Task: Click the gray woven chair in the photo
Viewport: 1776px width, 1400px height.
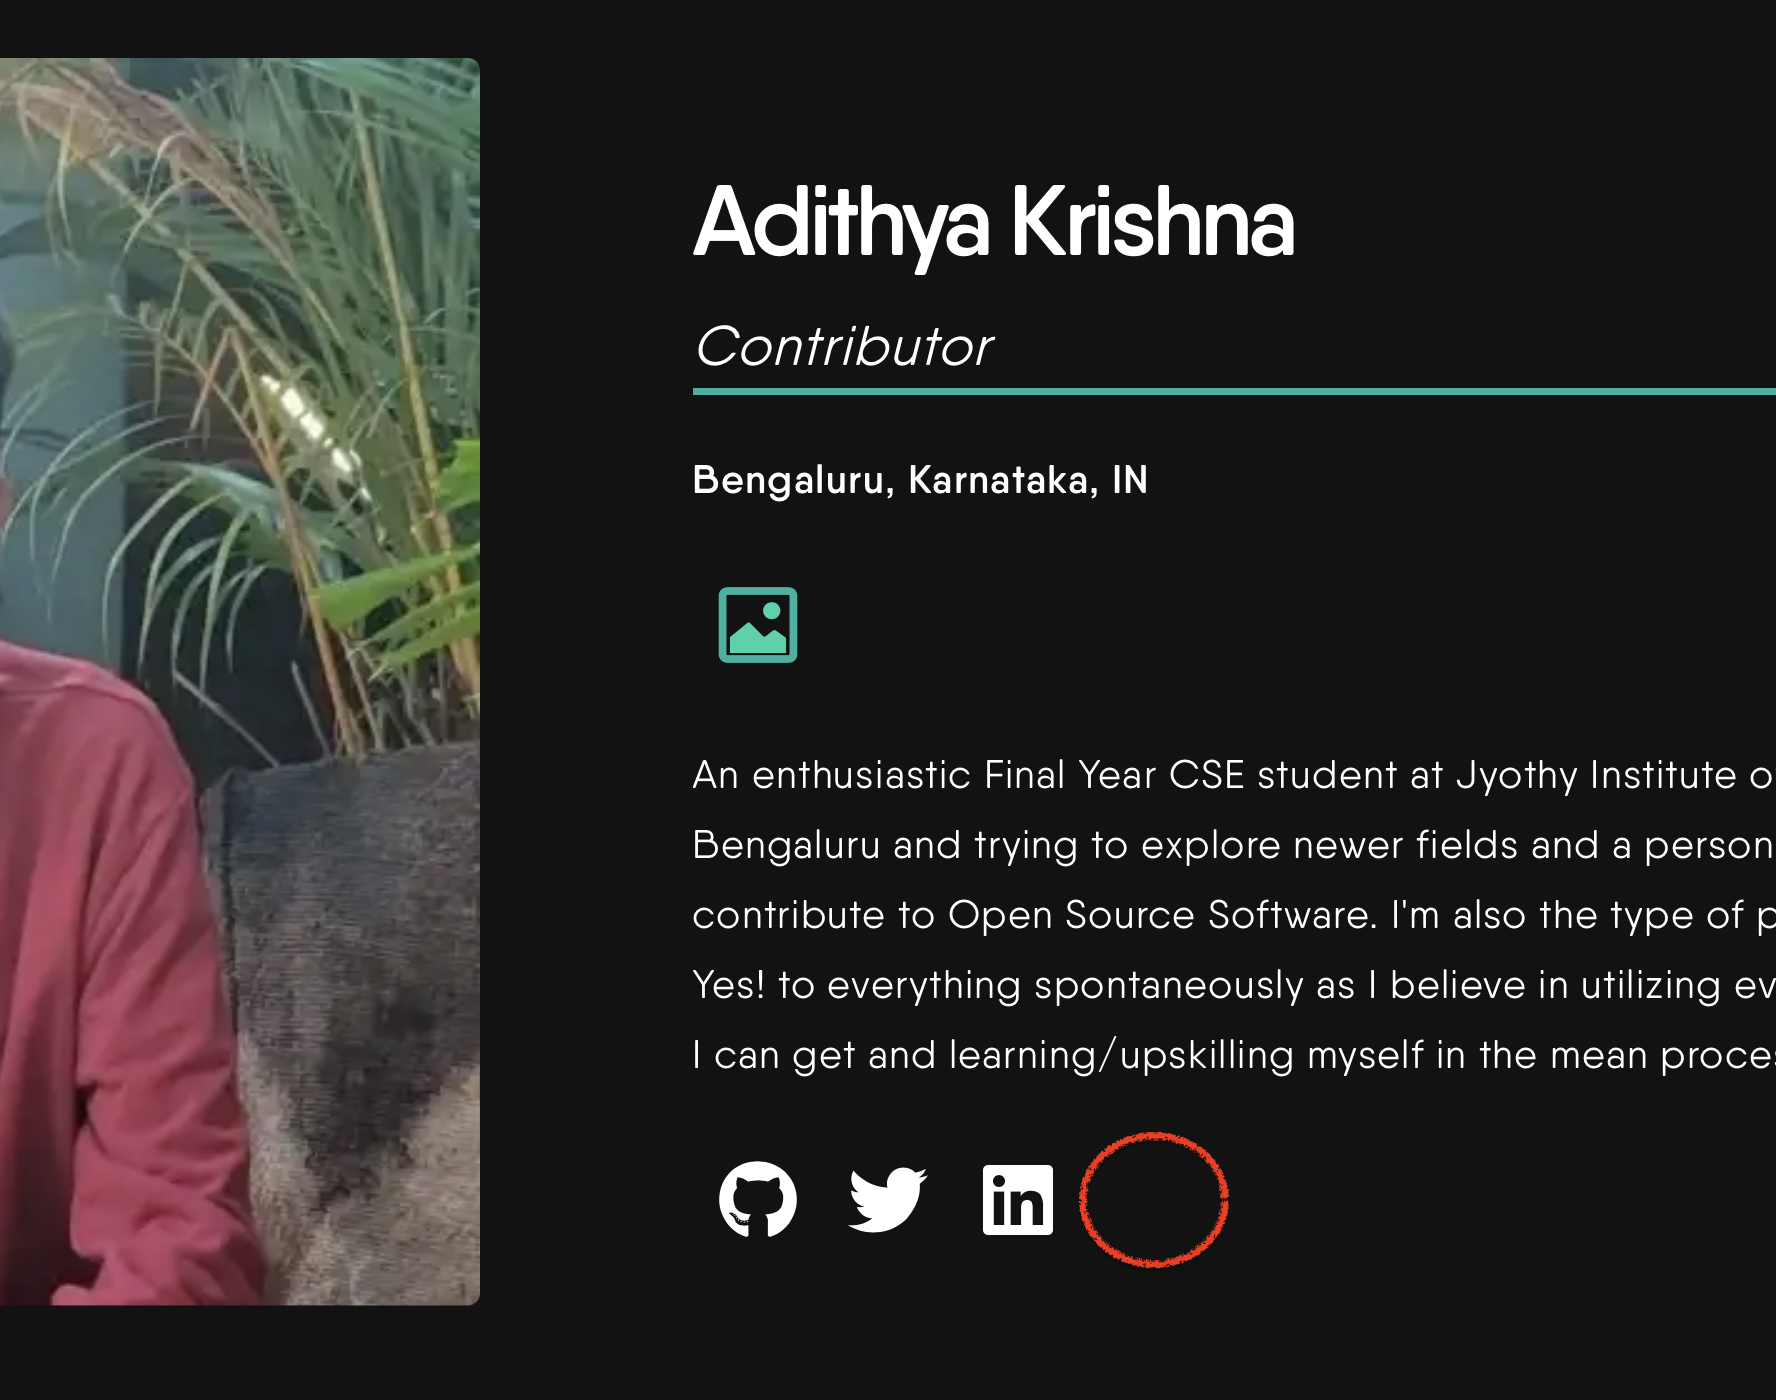Action: pyautogui.click(x=360, y=1000)
